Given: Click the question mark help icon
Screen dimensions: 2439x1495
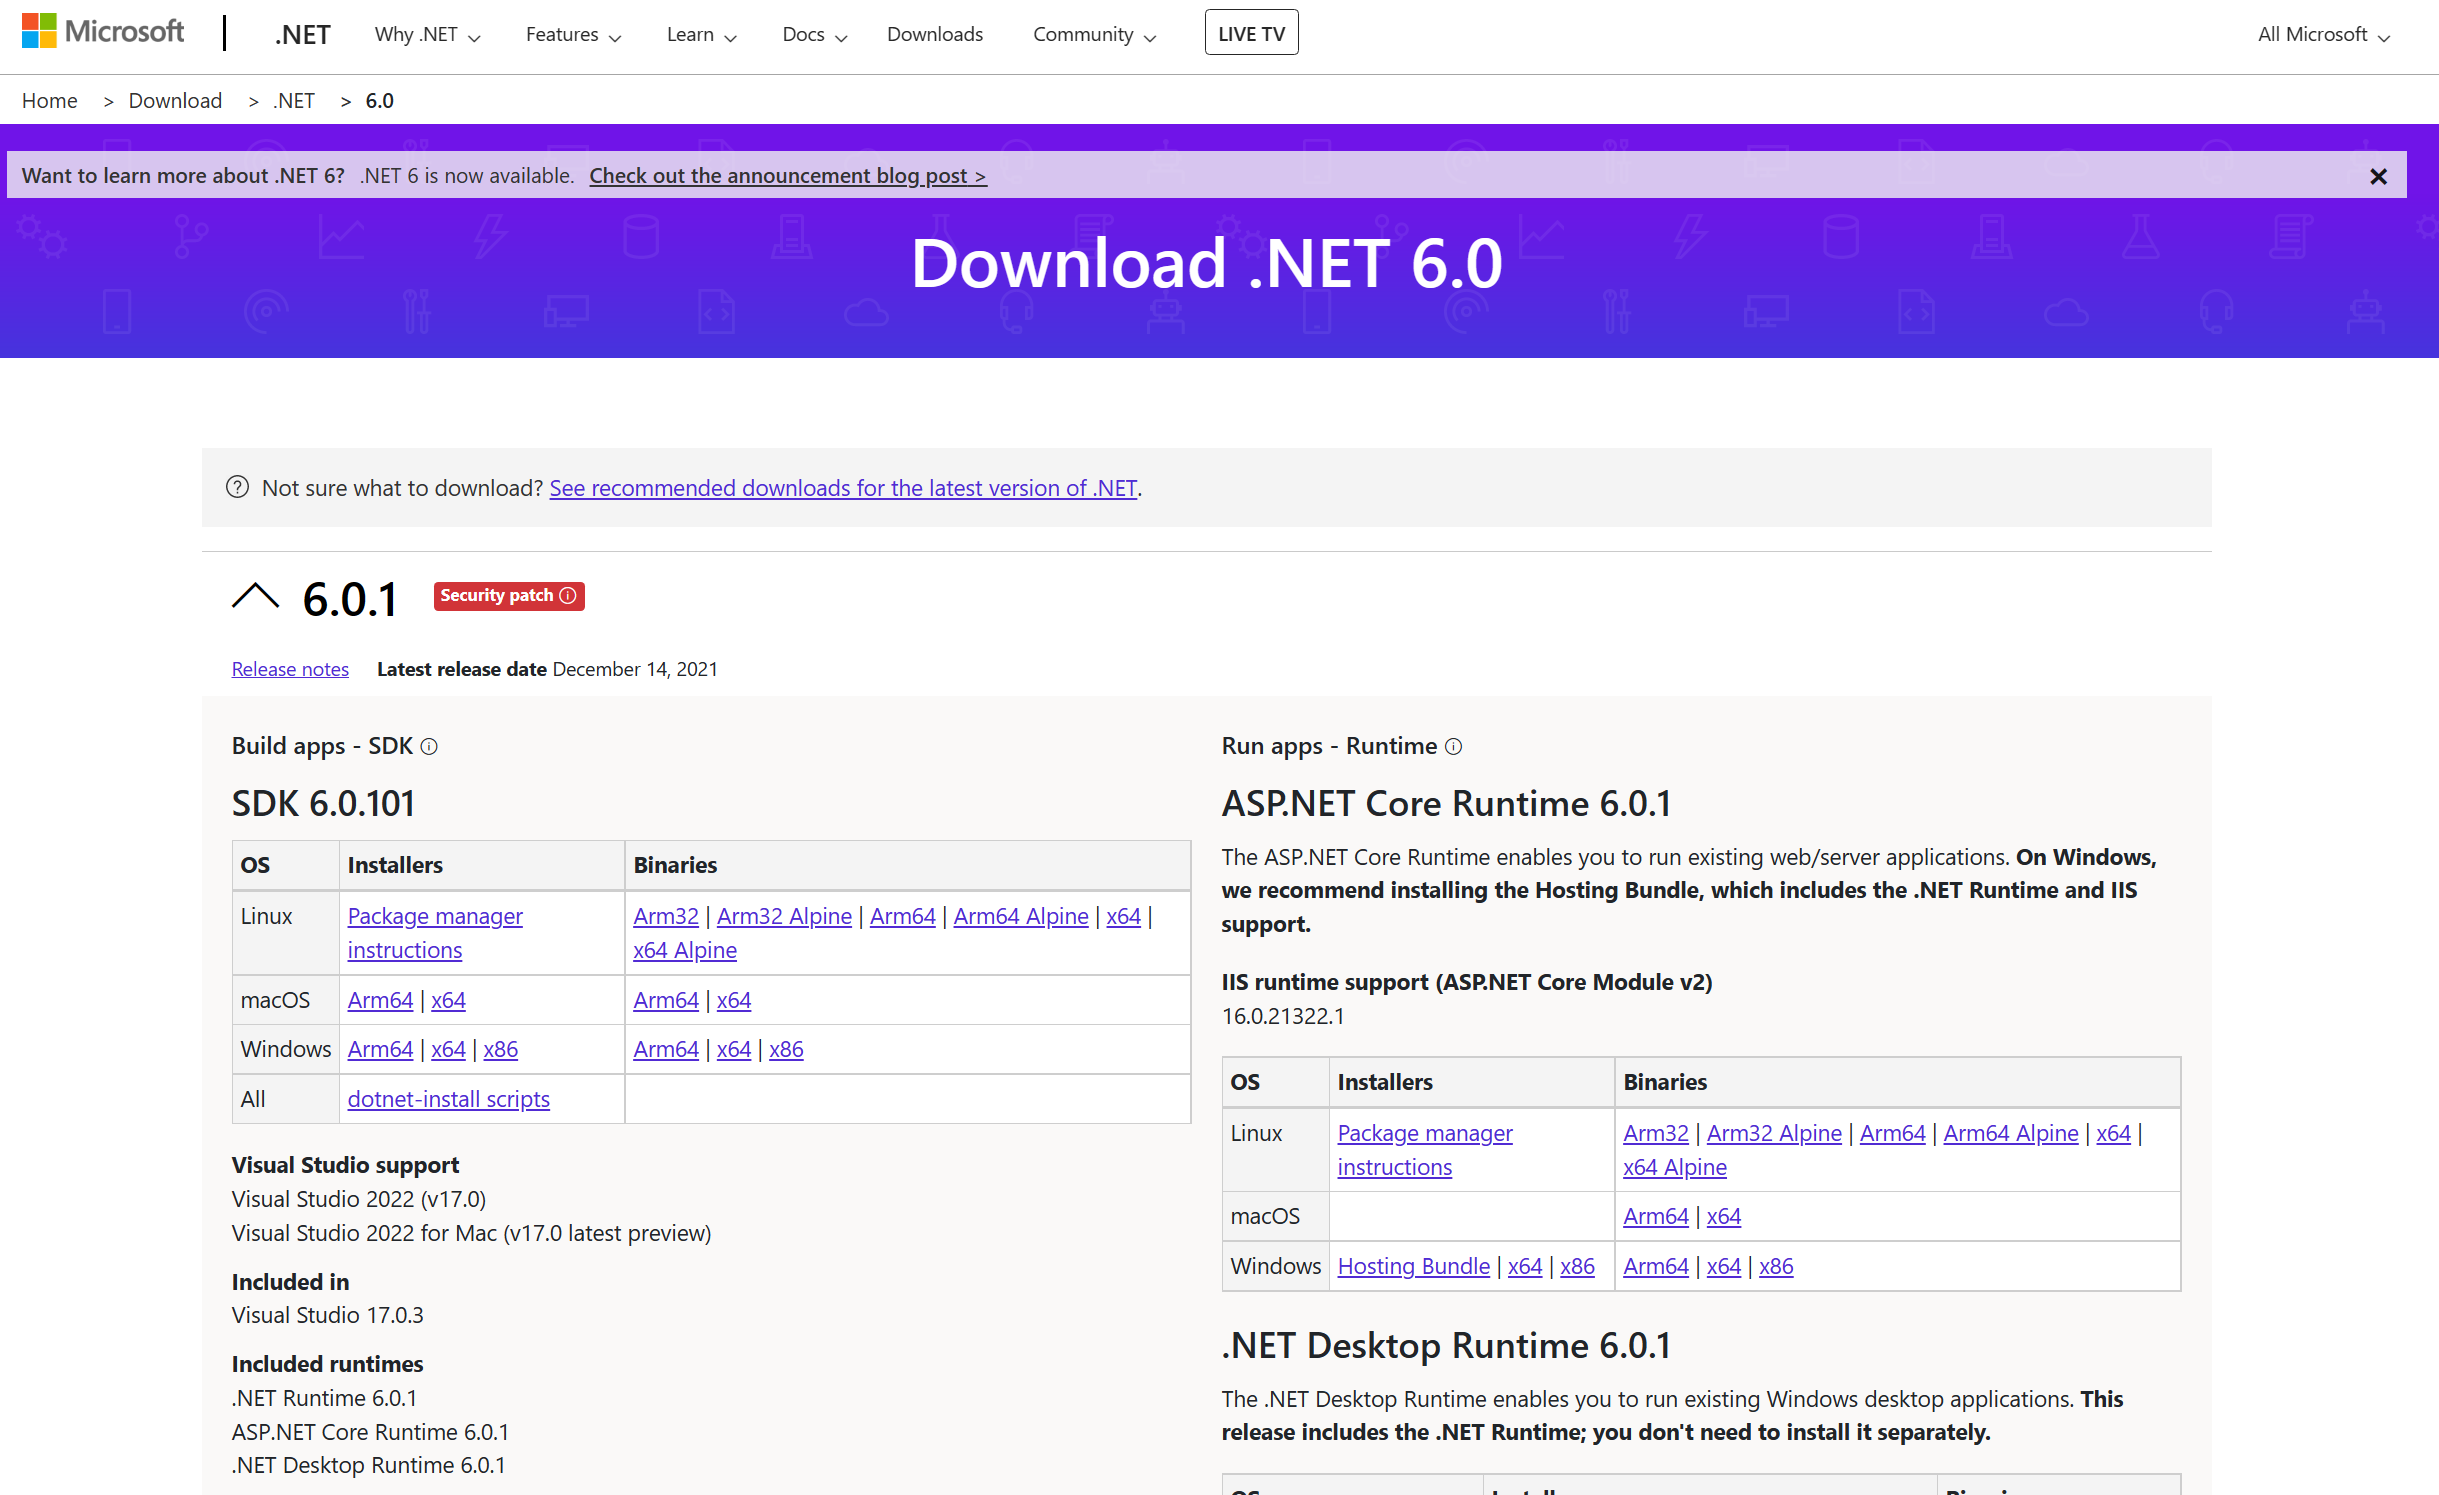Looking at the screenshot, I should click(x=237, y=488).
